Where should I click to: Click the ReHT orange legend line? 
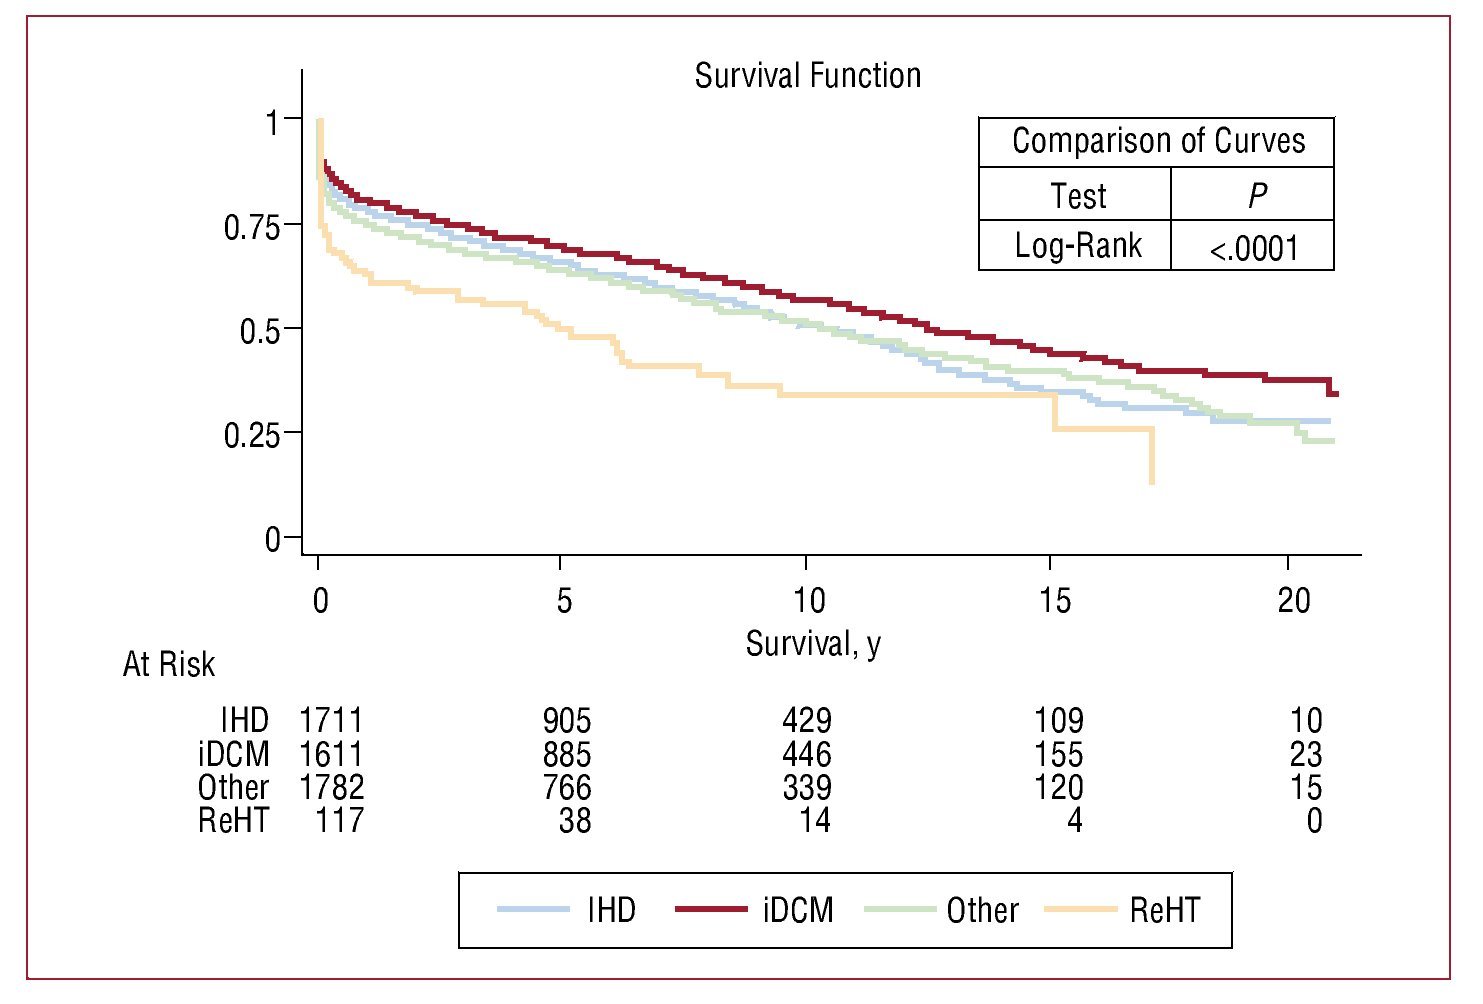pos(1080,910)
